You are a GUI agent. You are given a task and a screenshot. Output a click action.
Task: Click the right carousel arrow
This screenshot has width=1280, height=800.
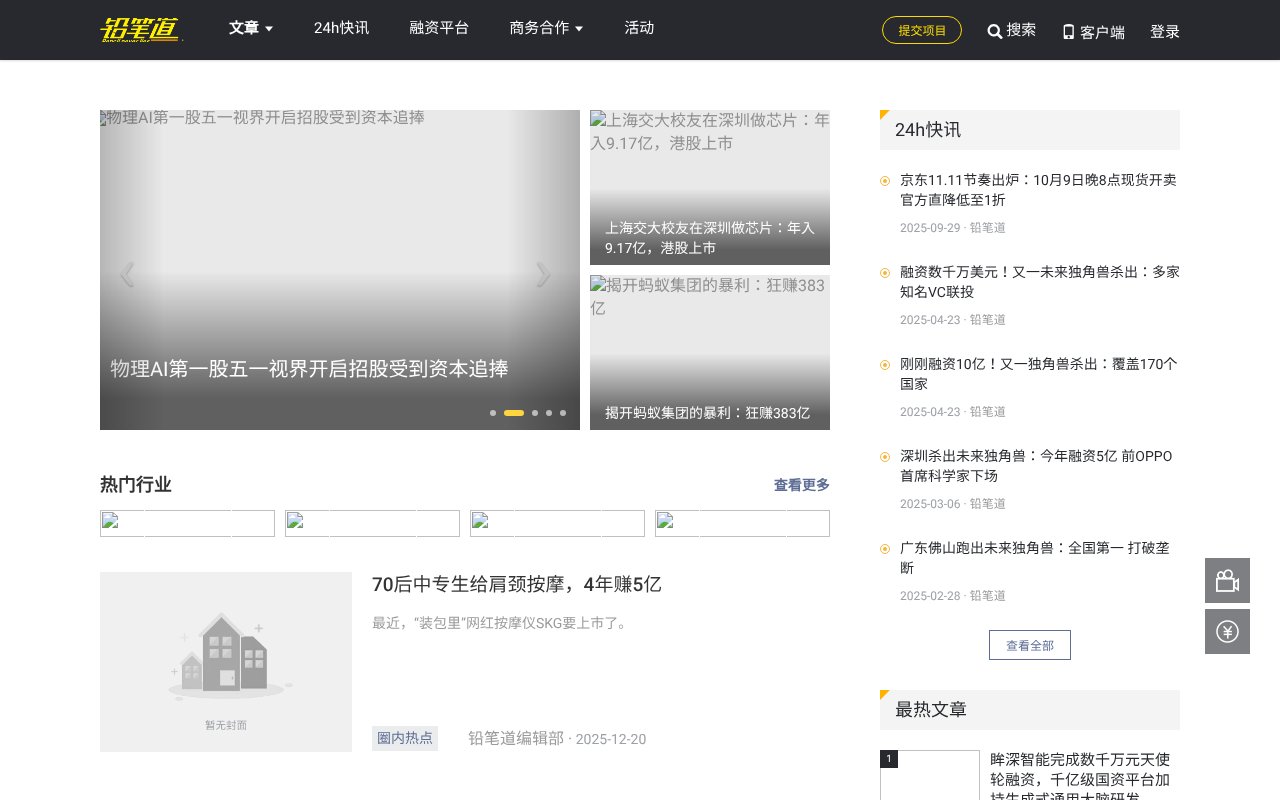click(543, 275)
